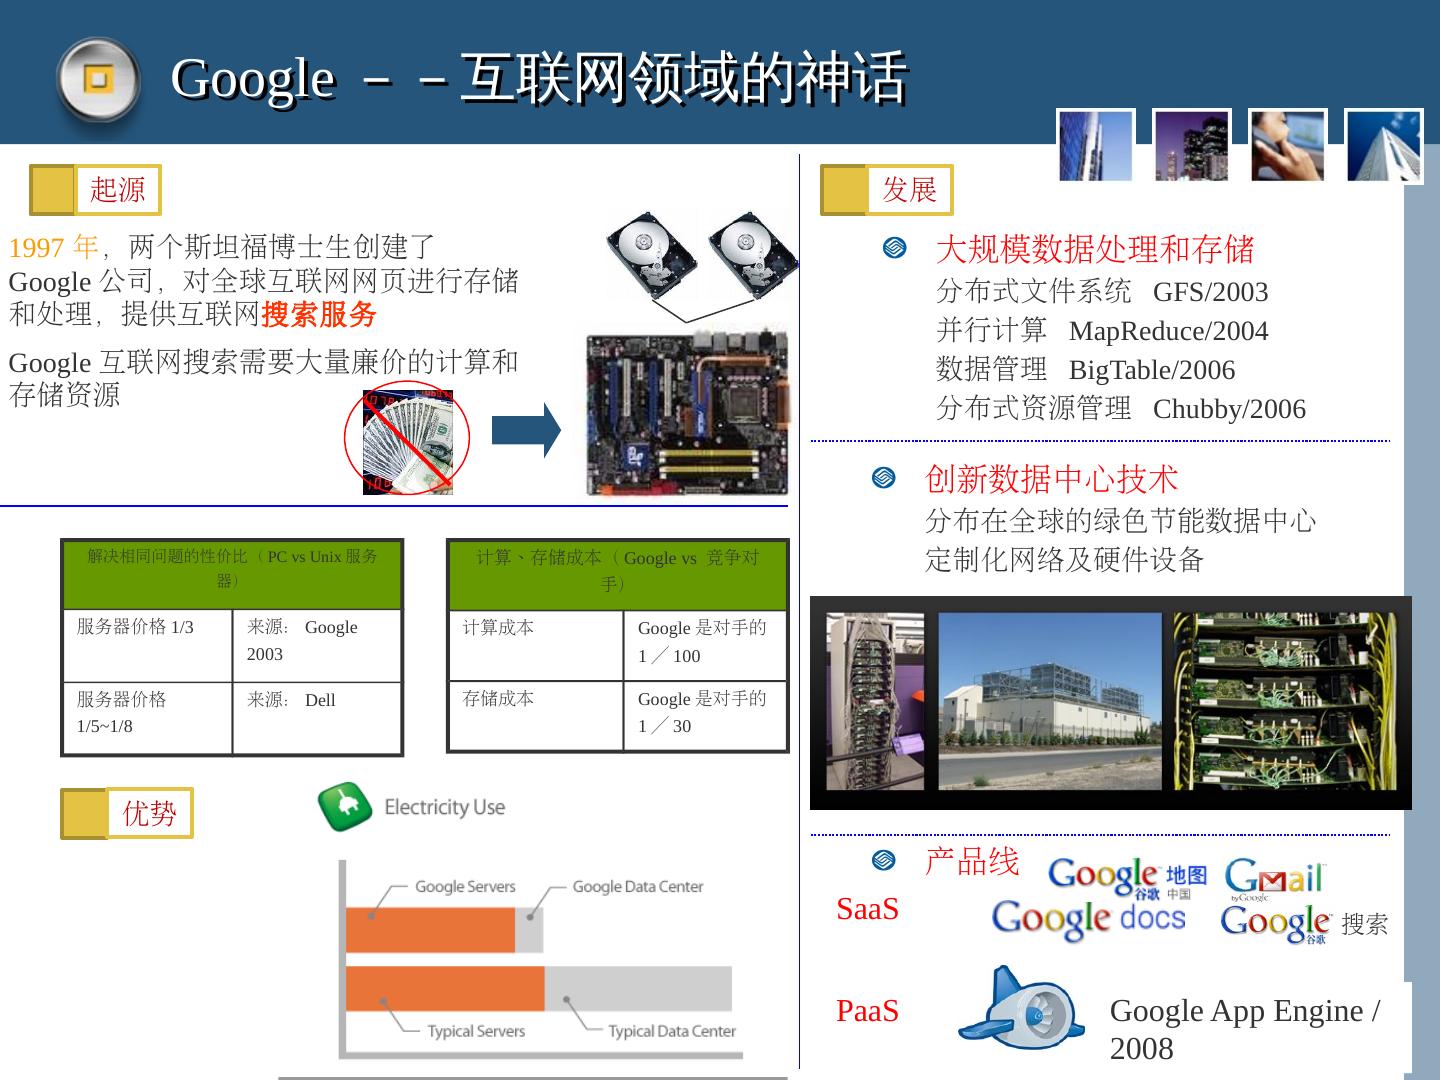Select the PC vs Unix table header
The image size is (1440, 1080).
pos(232,575)
